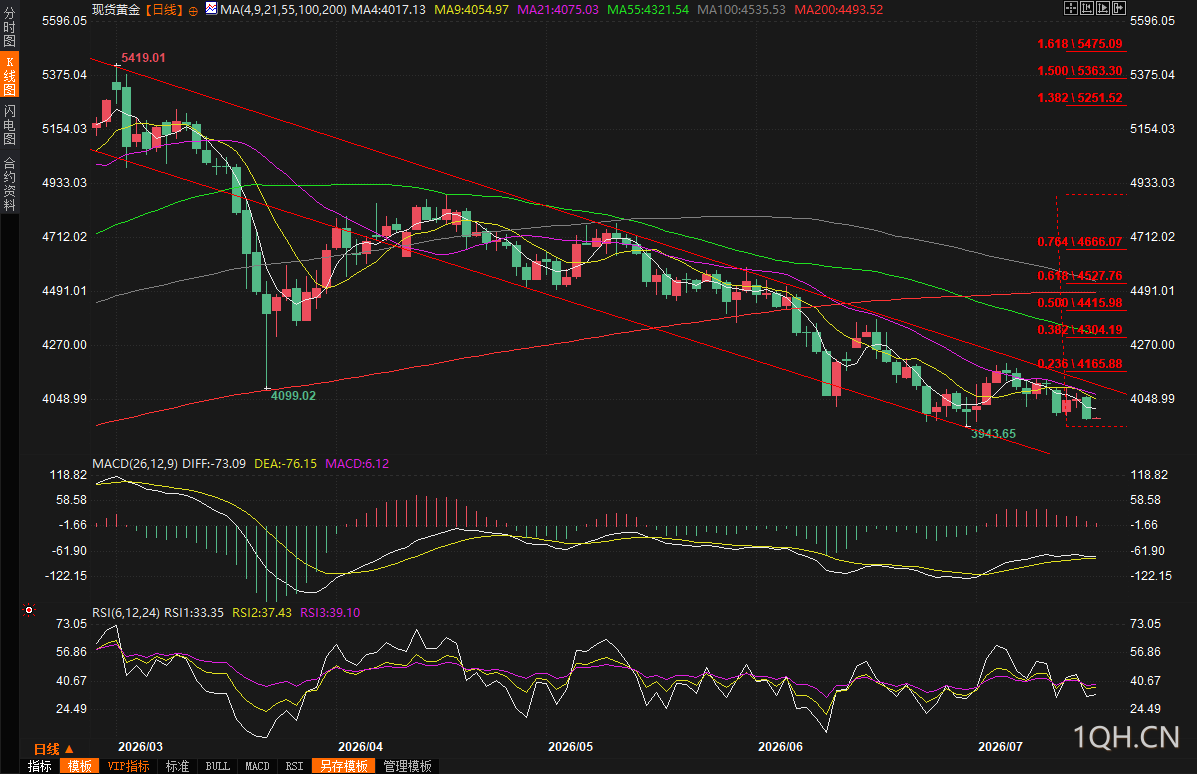Click the Fibonacci 0.764 \ 4666.07 level

tap(1079, 241)
